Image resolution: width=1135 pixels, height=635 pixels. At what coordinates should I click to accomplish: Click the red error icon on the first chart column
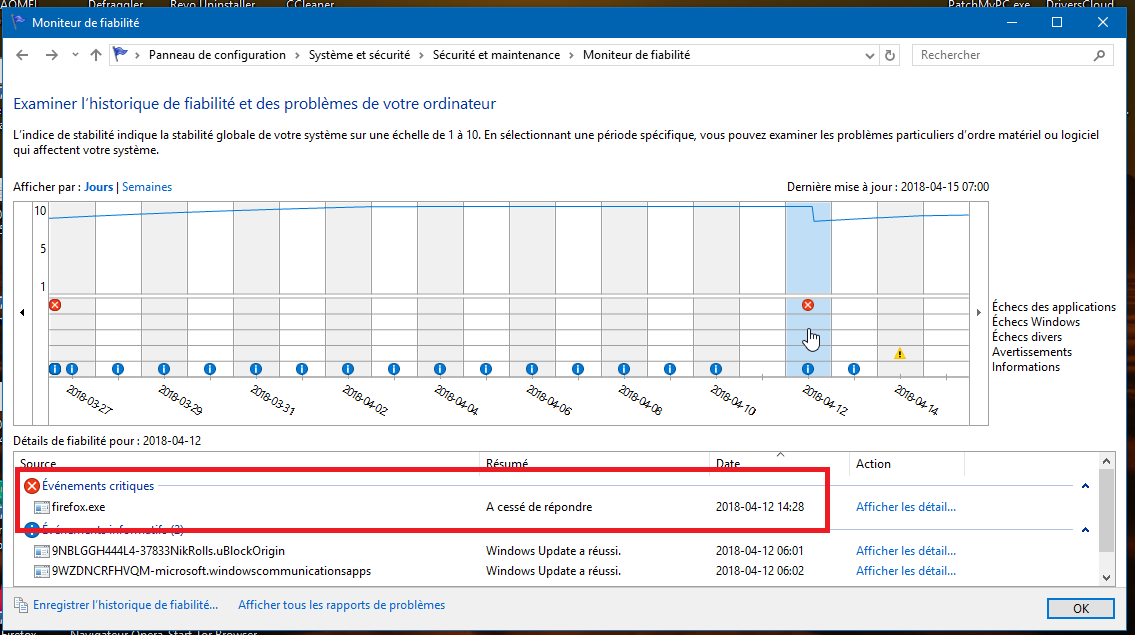point(55,305)
